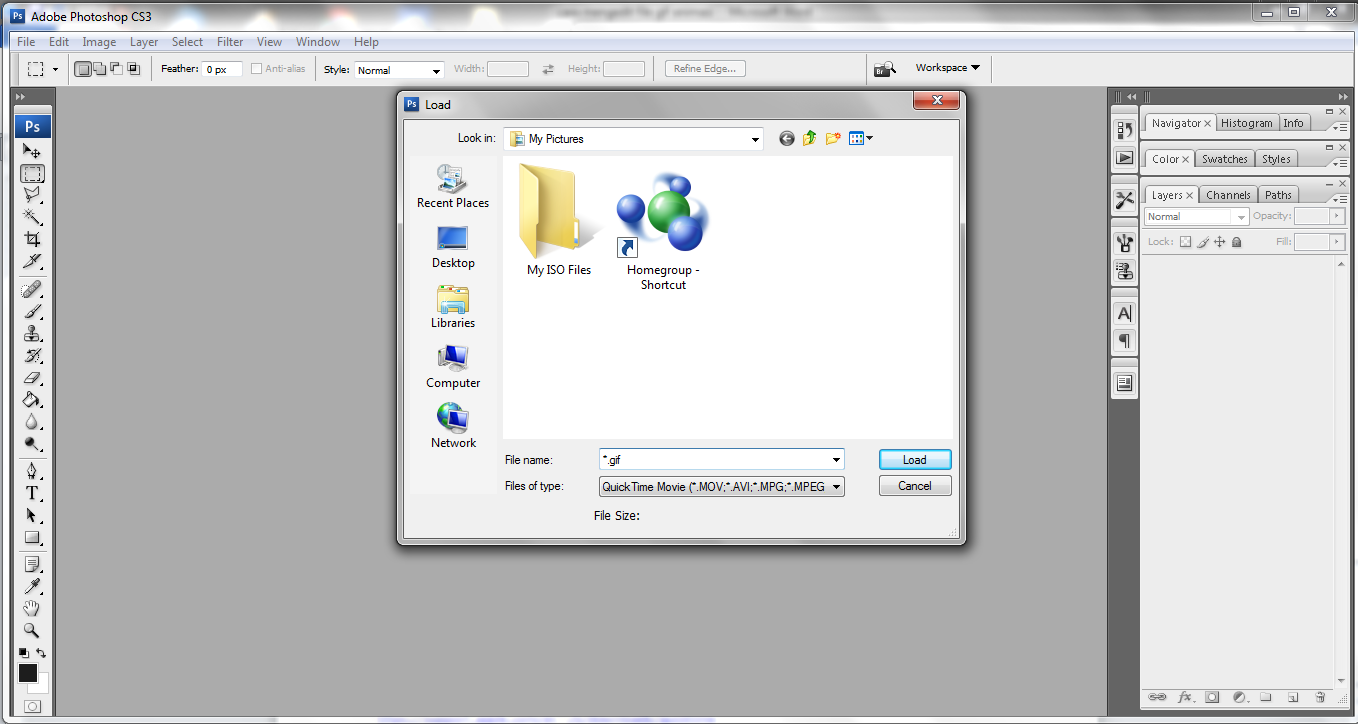This screenshot has width=1358, height=724.
Task: Select the Eyedropper tool
Action: pyautogui.click(x=32, y=587)
